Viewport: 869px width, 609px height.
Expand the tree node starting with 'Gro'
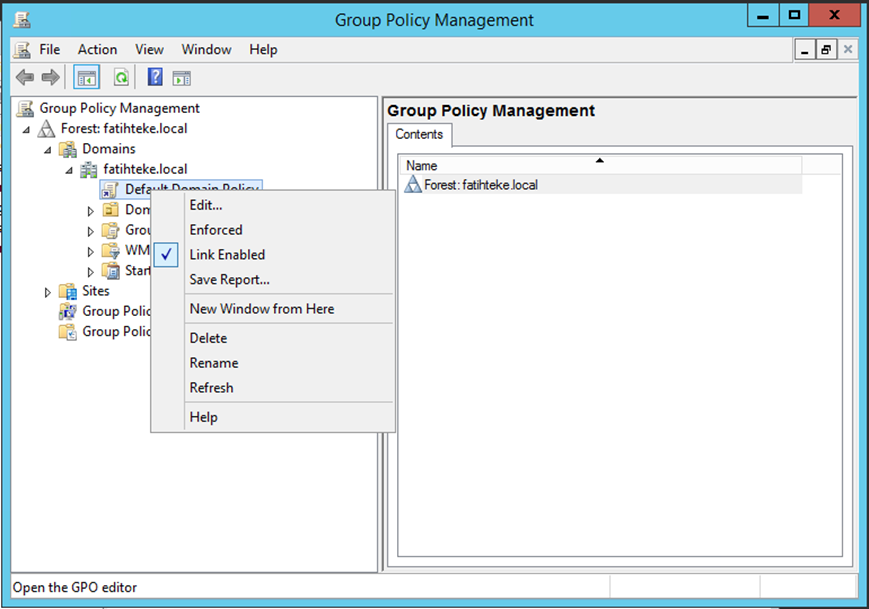pyautogui.click(x=91, y=231)
